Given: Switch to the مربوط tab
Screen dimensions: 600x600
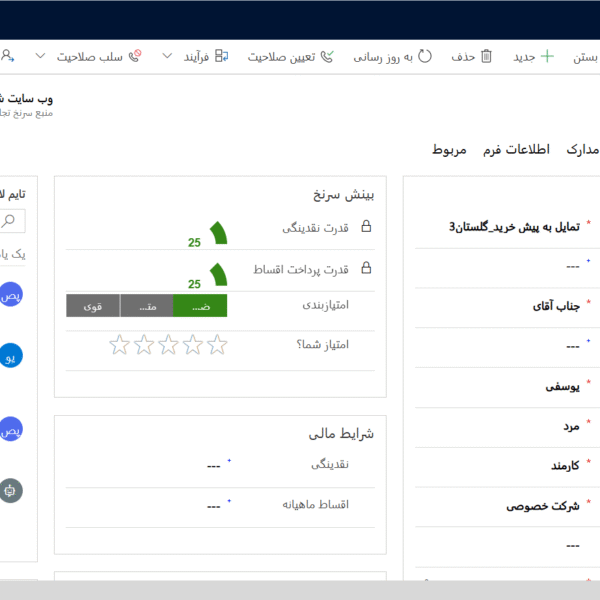Looking at the screenshot, I should point(449,150).
